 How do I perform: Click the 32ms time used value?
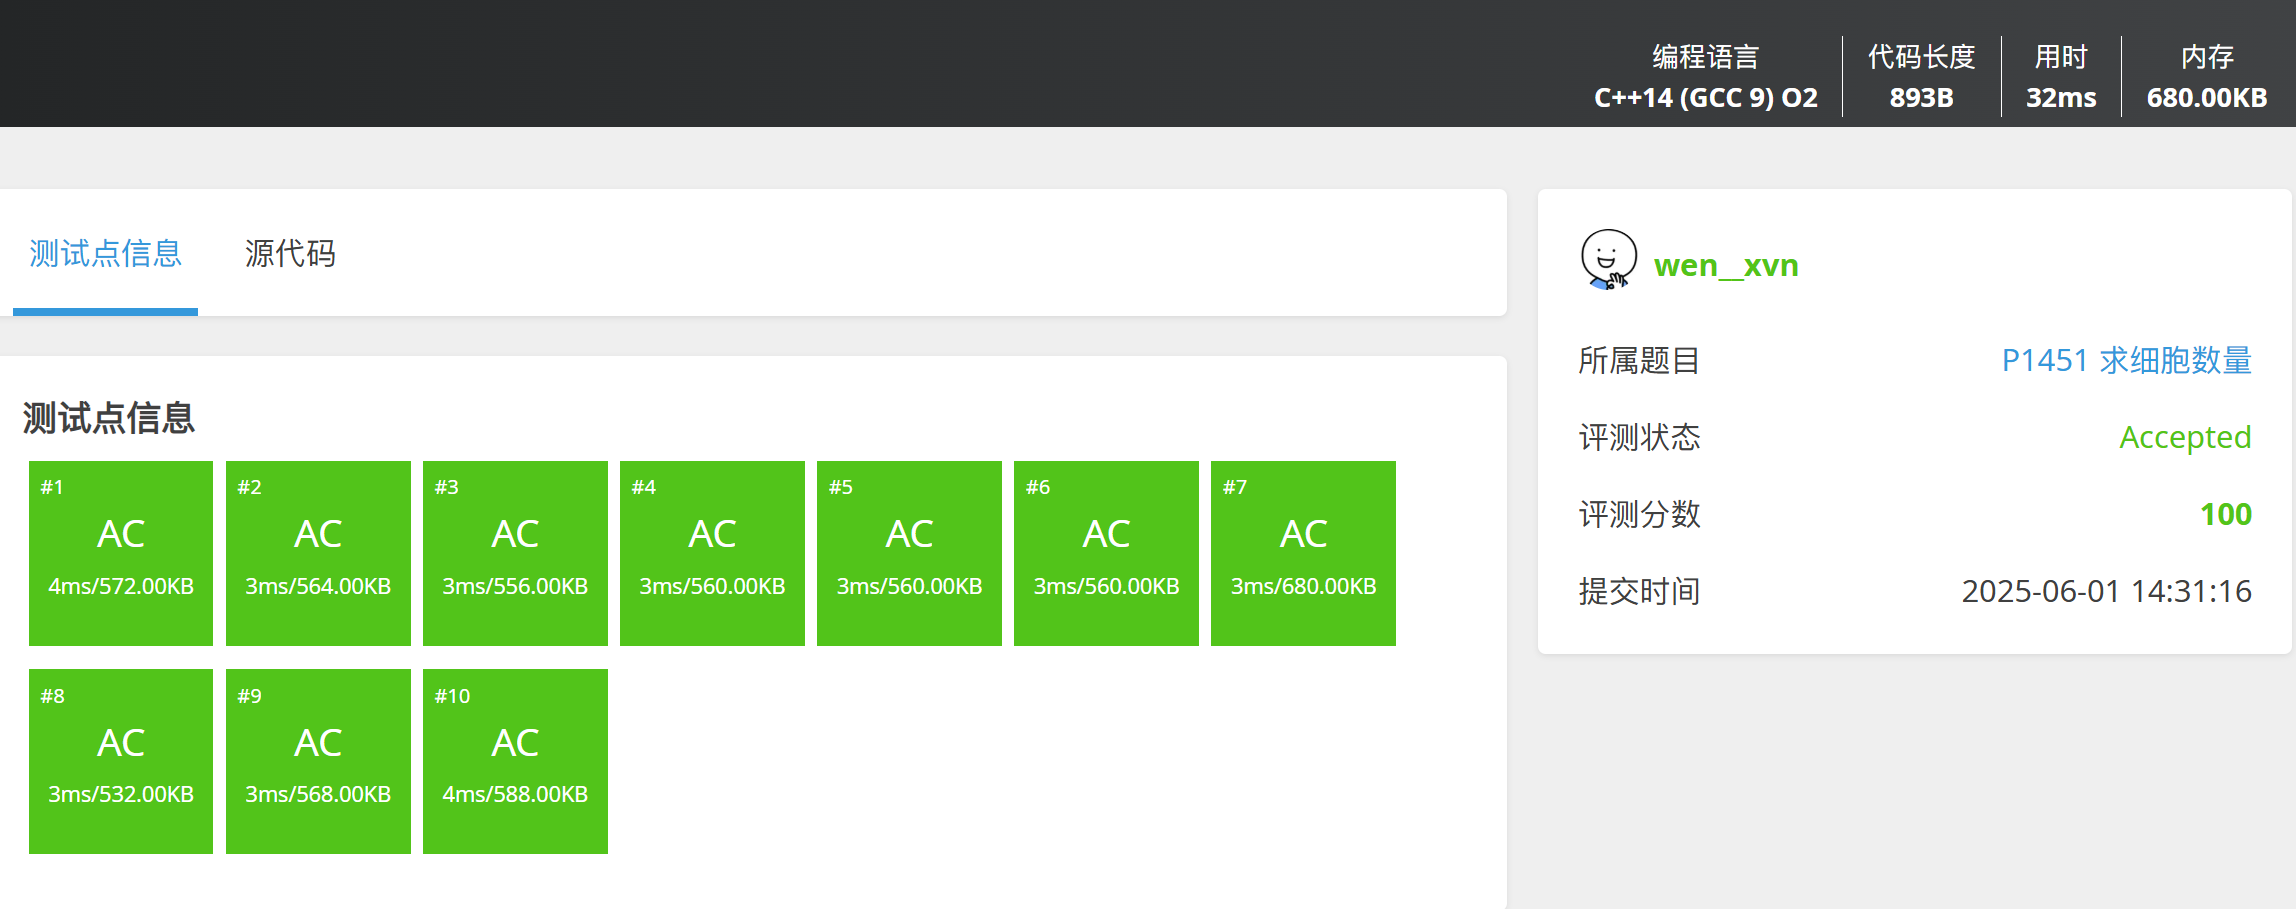[x=2061, y=98]
